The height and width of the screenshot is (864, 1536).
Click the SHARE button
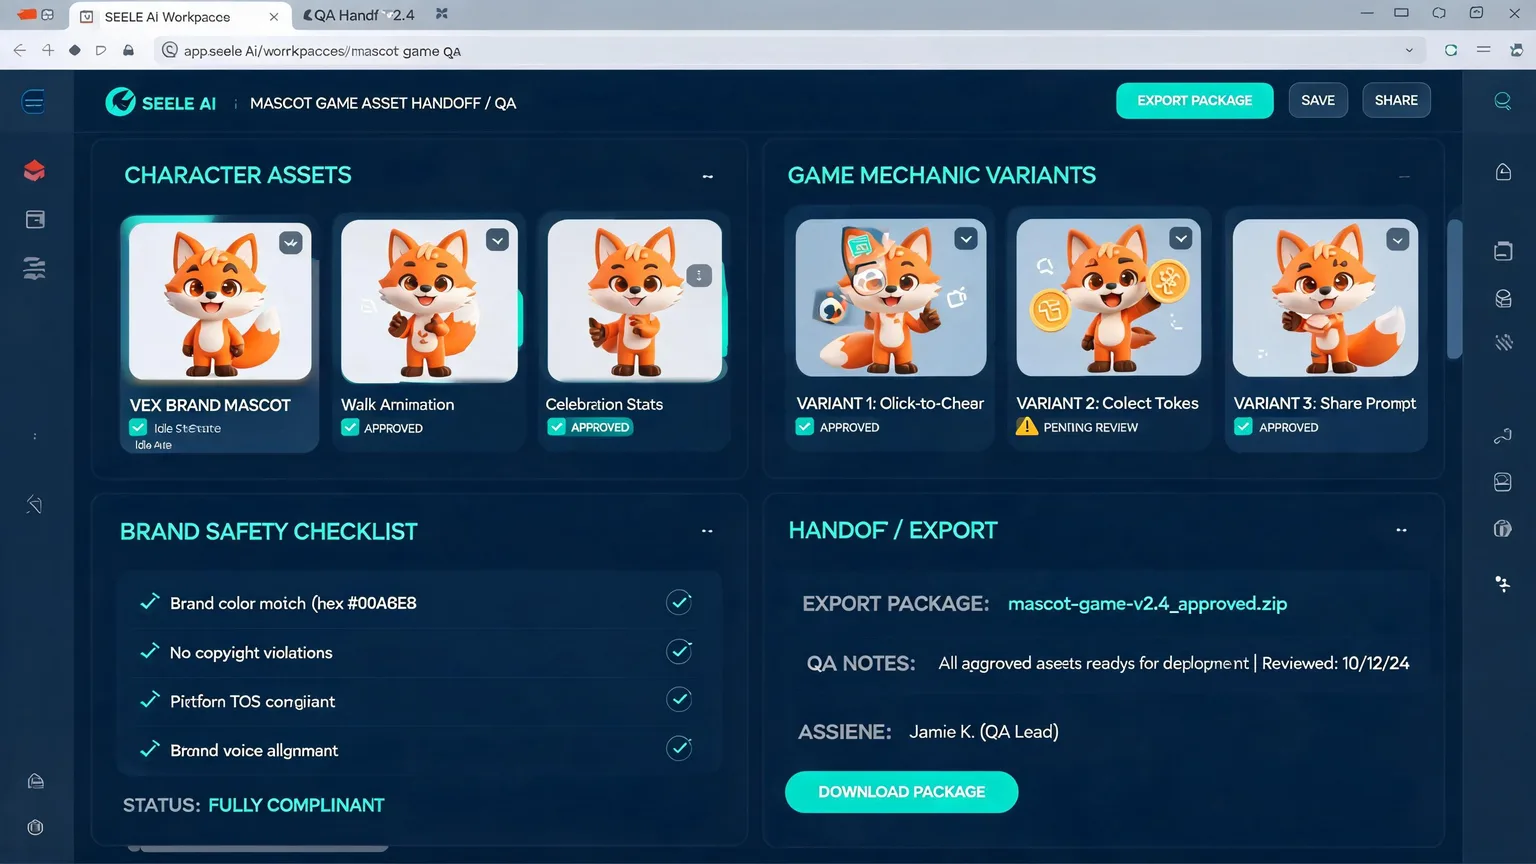(1396, 100)
